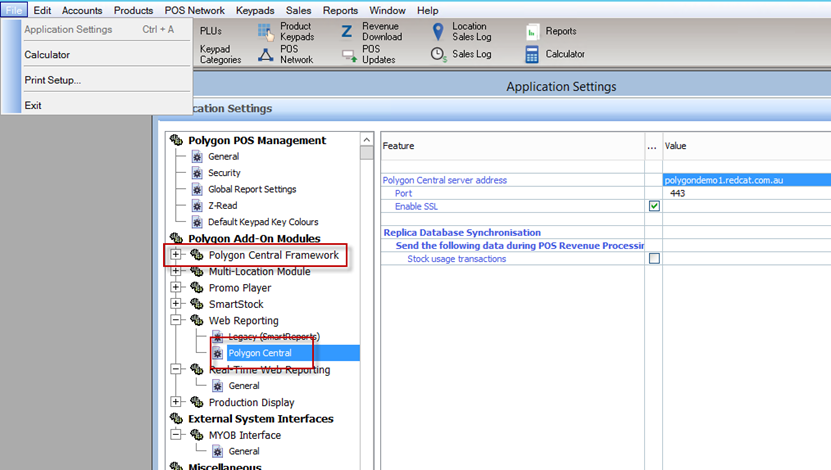831x470 pixels.
Task: Click the POS Updates icon
Action: coord(349,55)
